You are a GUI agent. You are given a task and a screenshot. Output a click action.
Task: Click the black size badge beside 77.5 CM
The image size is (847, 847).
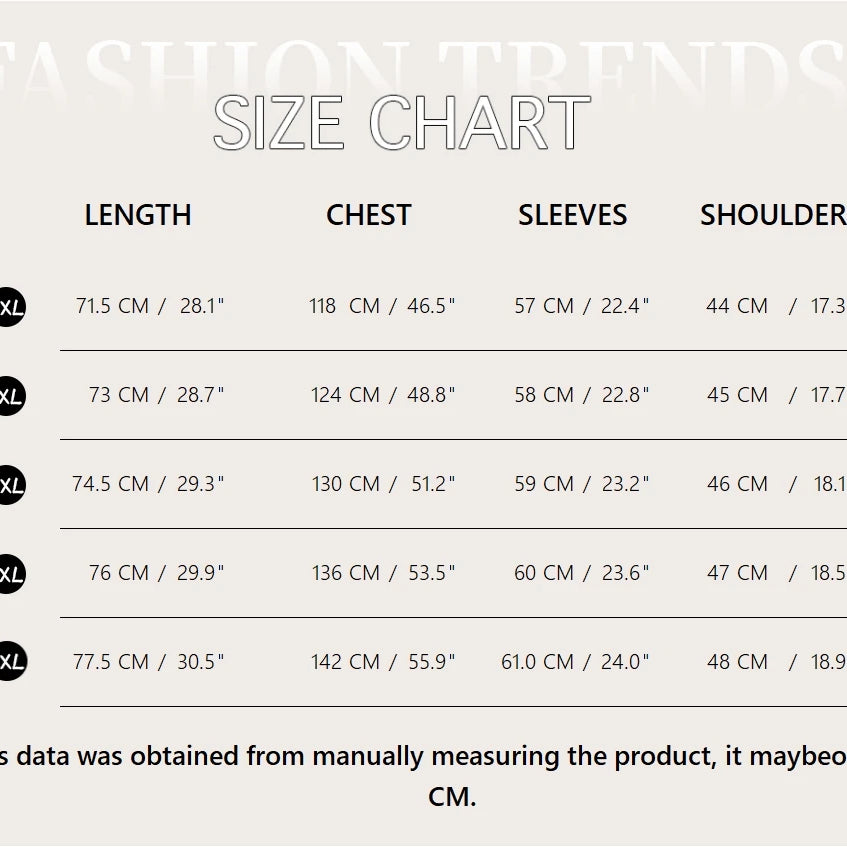[x=10, y=662]
